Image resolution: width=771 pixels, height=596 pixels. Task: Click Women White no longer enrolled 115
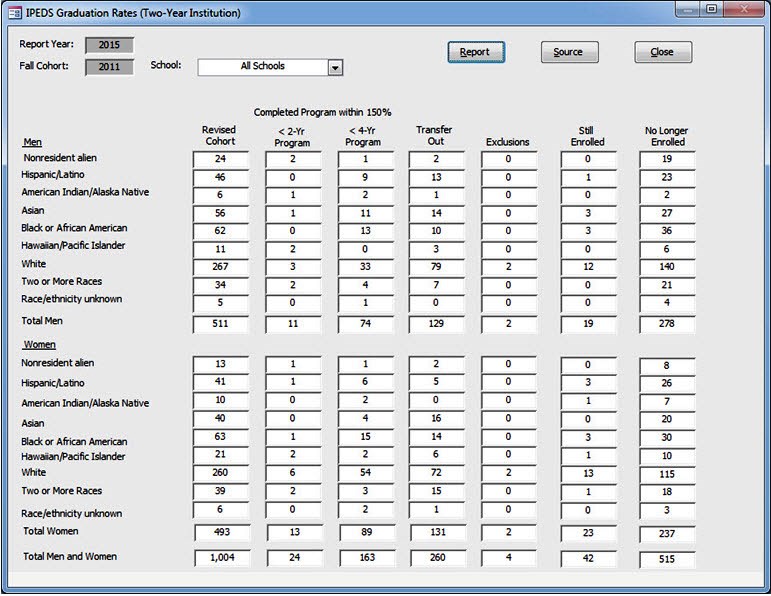tap(667, 474)
